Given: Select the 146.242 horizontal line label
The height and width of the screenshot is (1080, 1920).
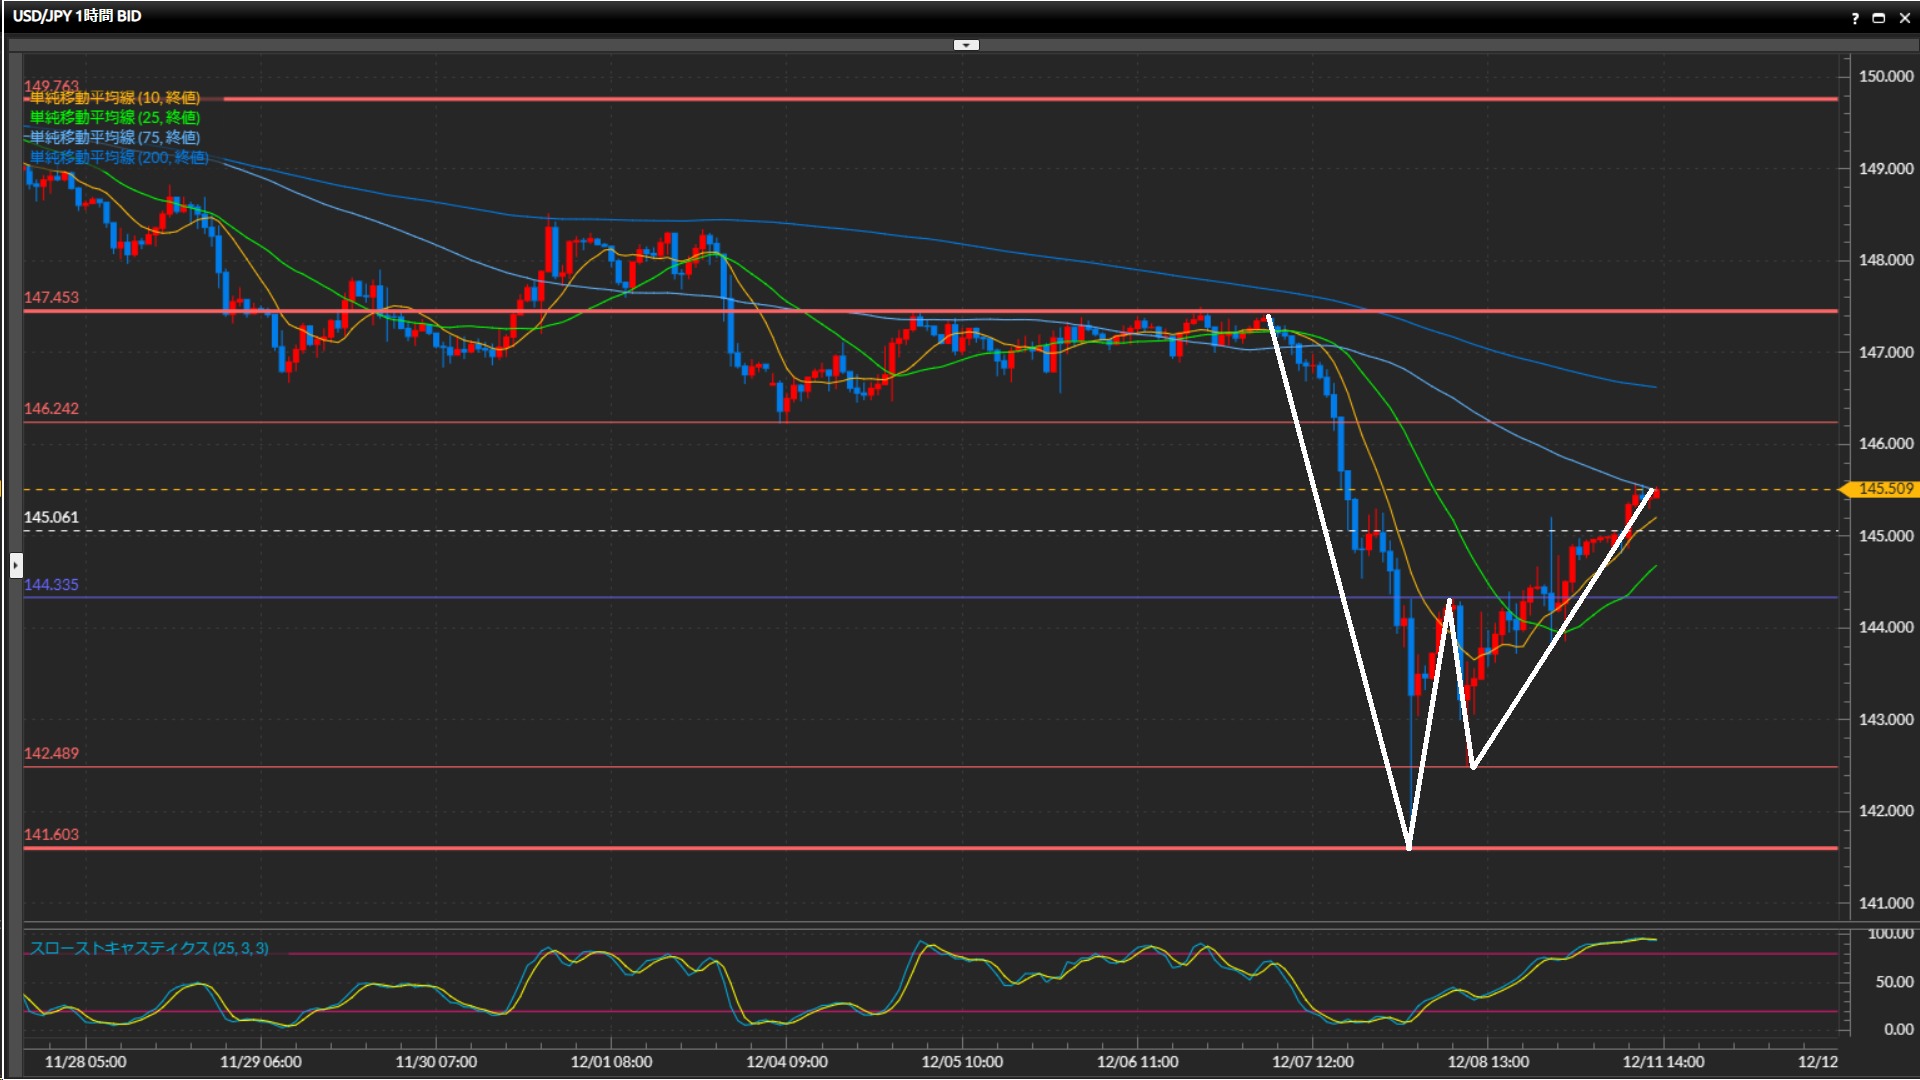Looking at the screenshot, I should (51, 409).
